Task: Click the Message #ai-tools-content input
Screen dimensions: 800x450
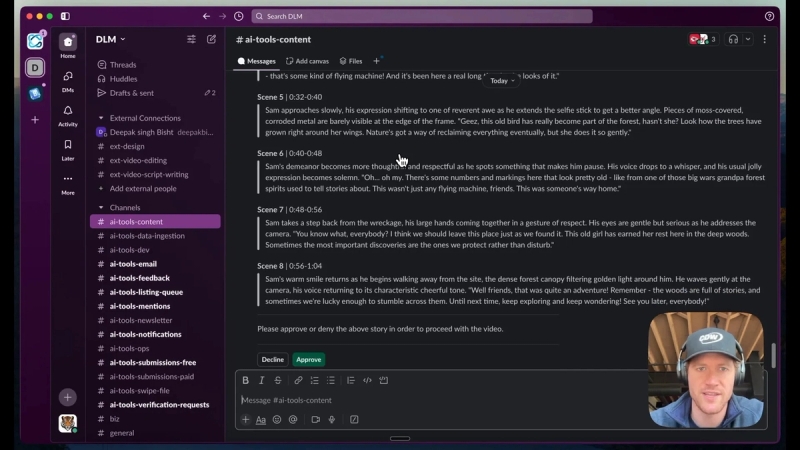Action: click(x=441, y=400)
